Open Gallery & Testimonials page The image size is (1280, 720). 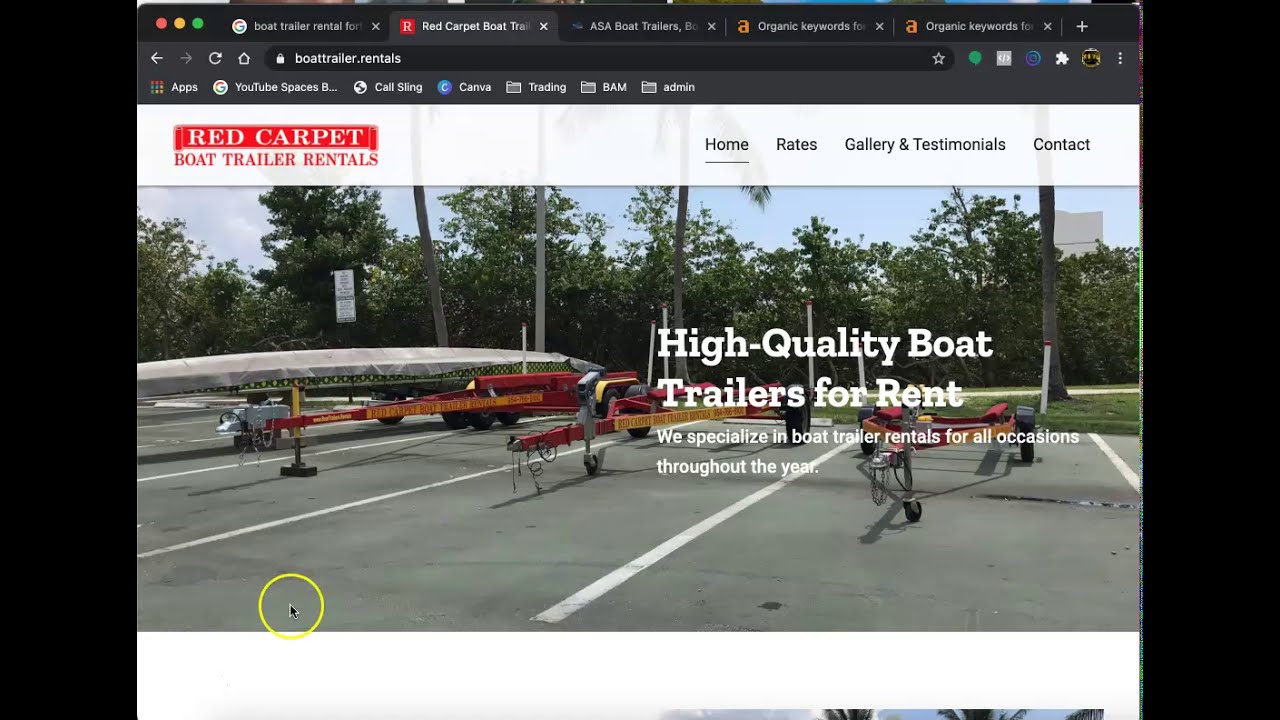[x=925, y=145]
